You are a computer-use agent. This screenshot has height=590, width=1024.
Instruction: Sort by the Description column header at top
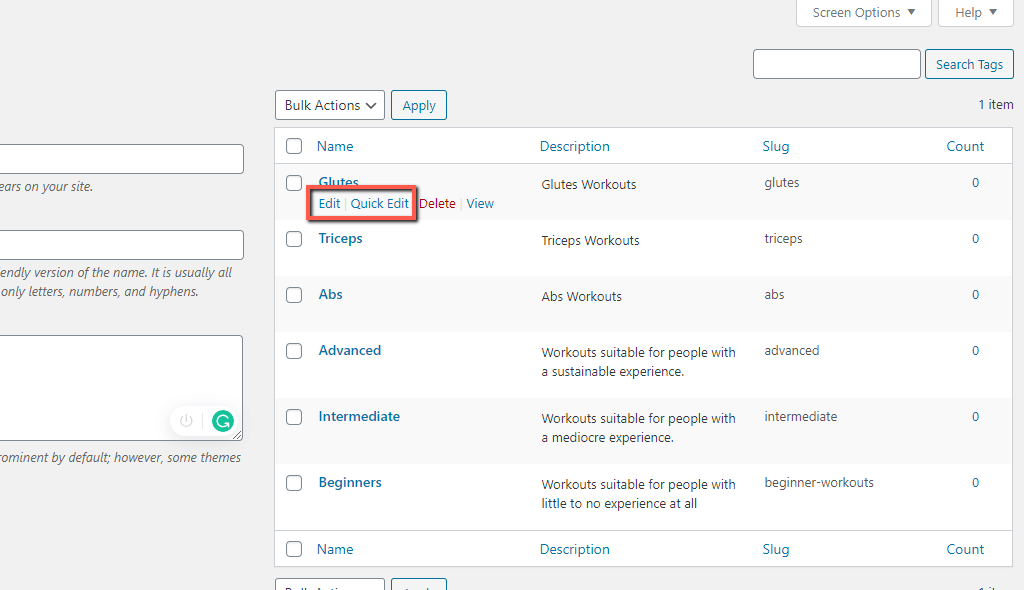point(575,146)
